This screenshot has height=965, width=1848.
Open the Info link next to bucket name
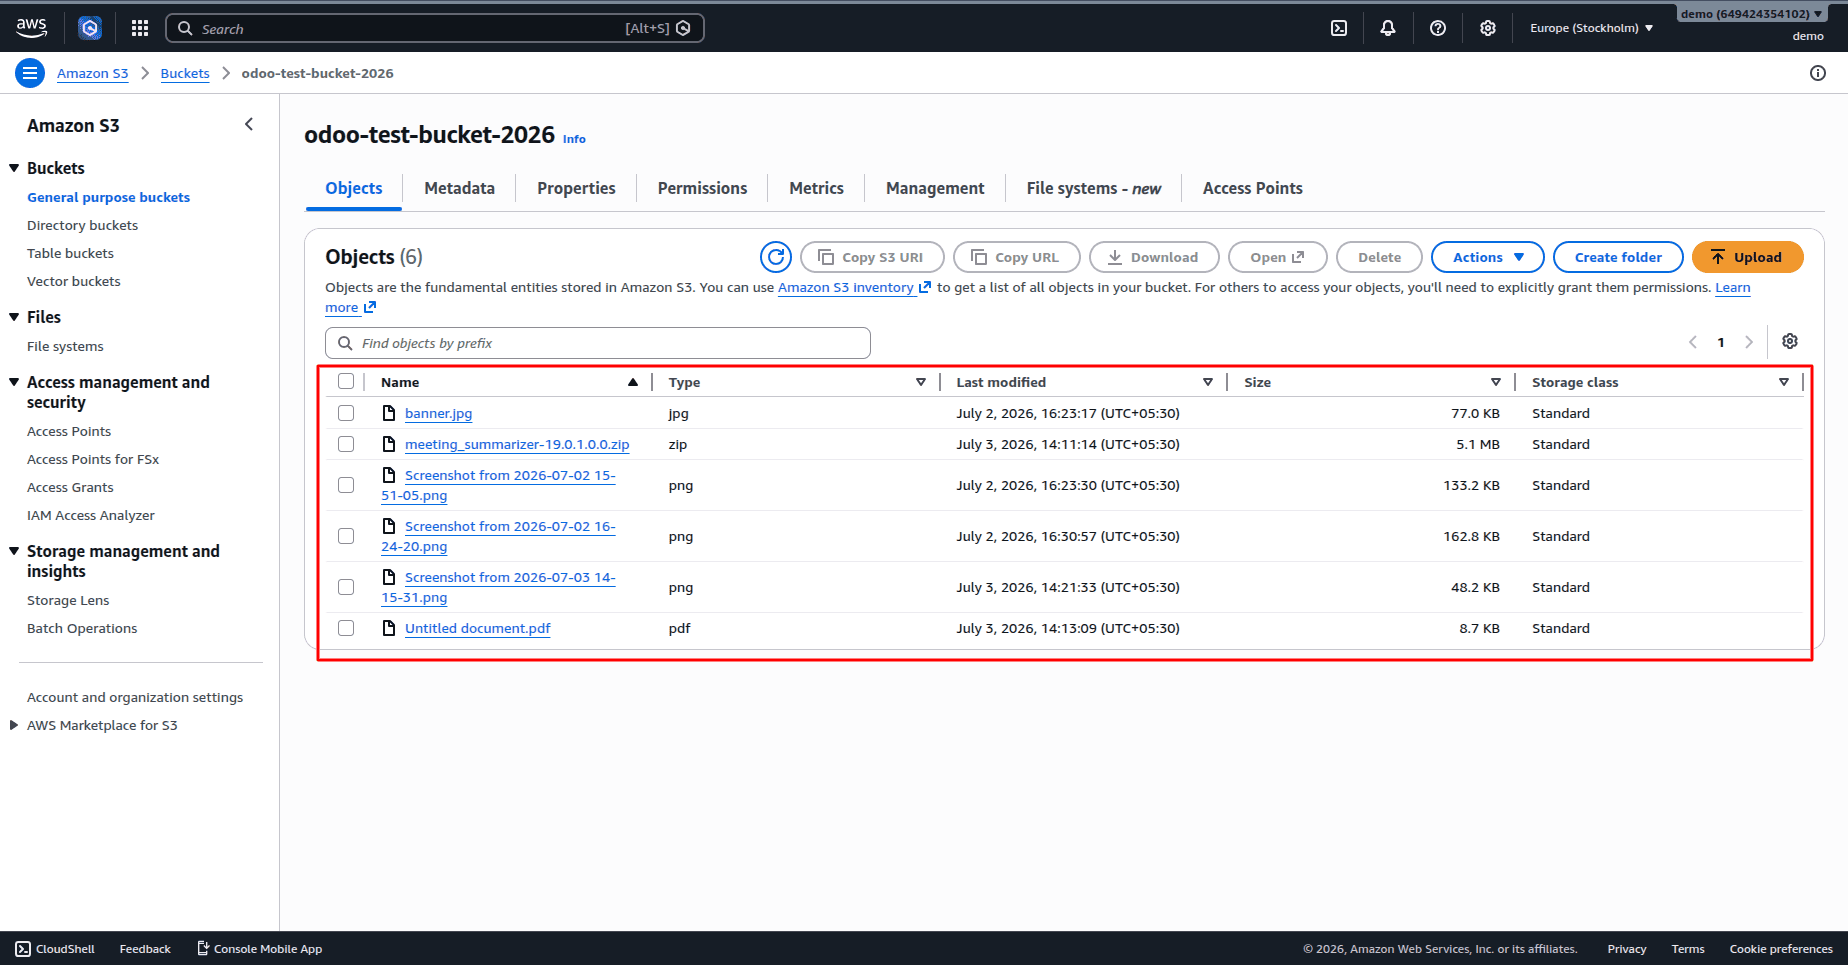[574, 139]
